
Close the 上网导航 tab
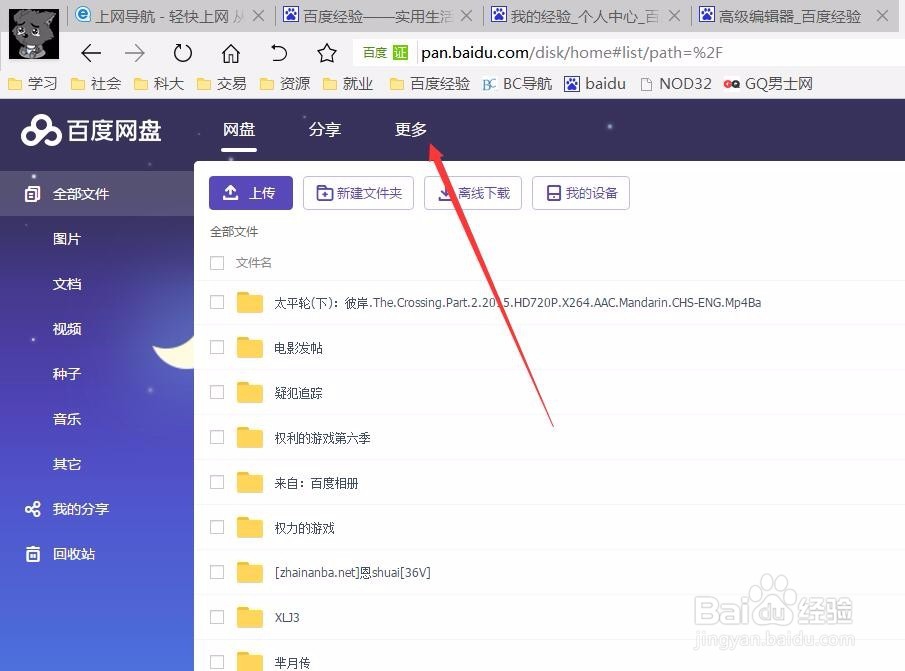point(259,16)
